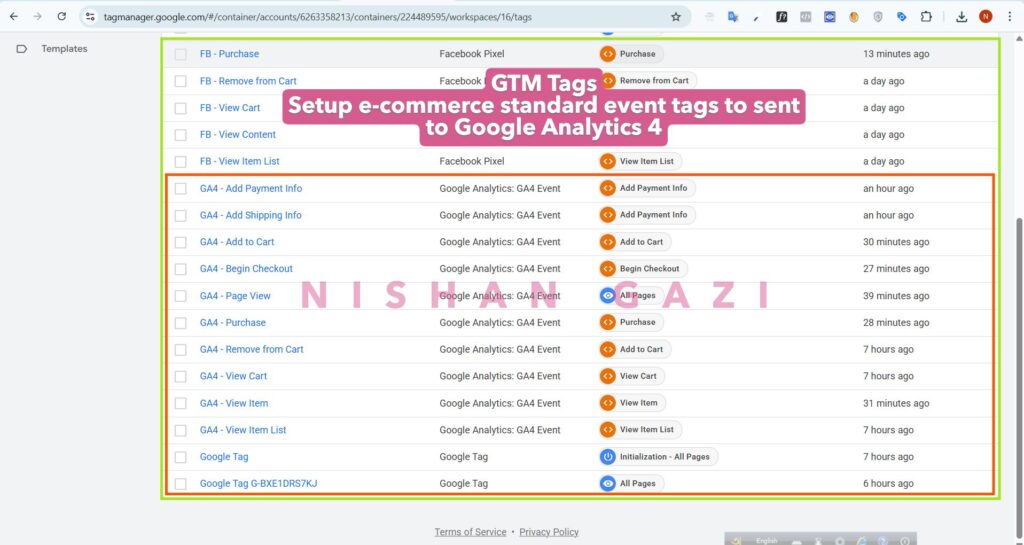Click the browser forward arrow

click(x=37, y=17)
